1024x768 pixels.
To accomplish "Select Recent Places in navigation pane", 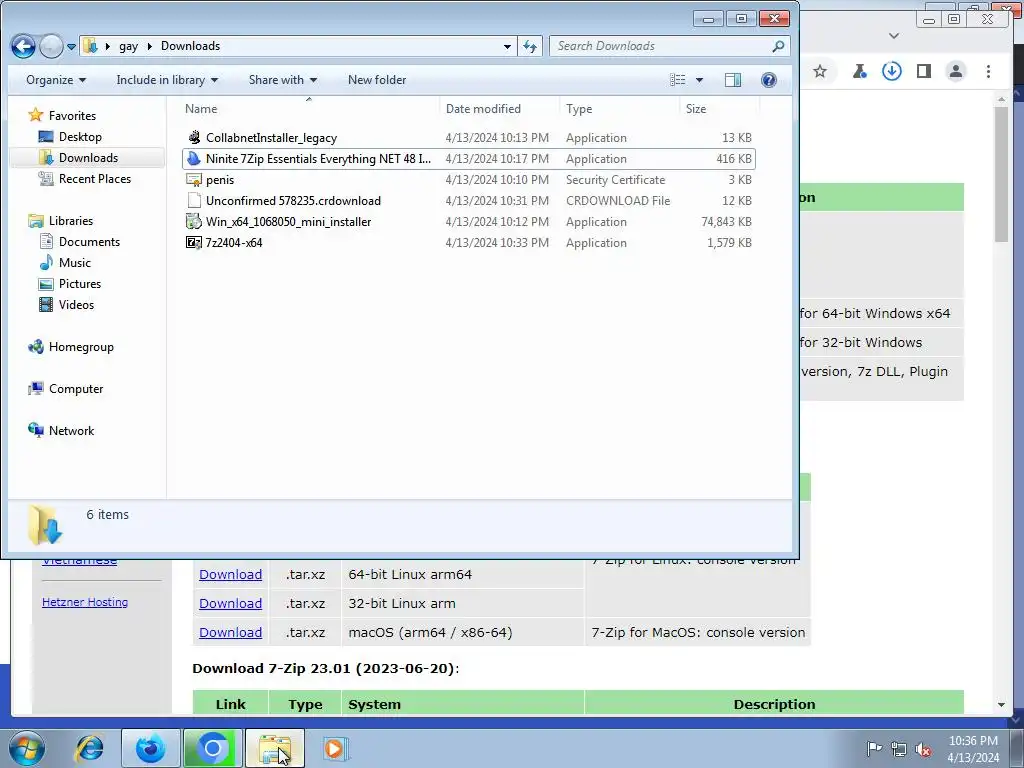I will [x=95, y=178].
